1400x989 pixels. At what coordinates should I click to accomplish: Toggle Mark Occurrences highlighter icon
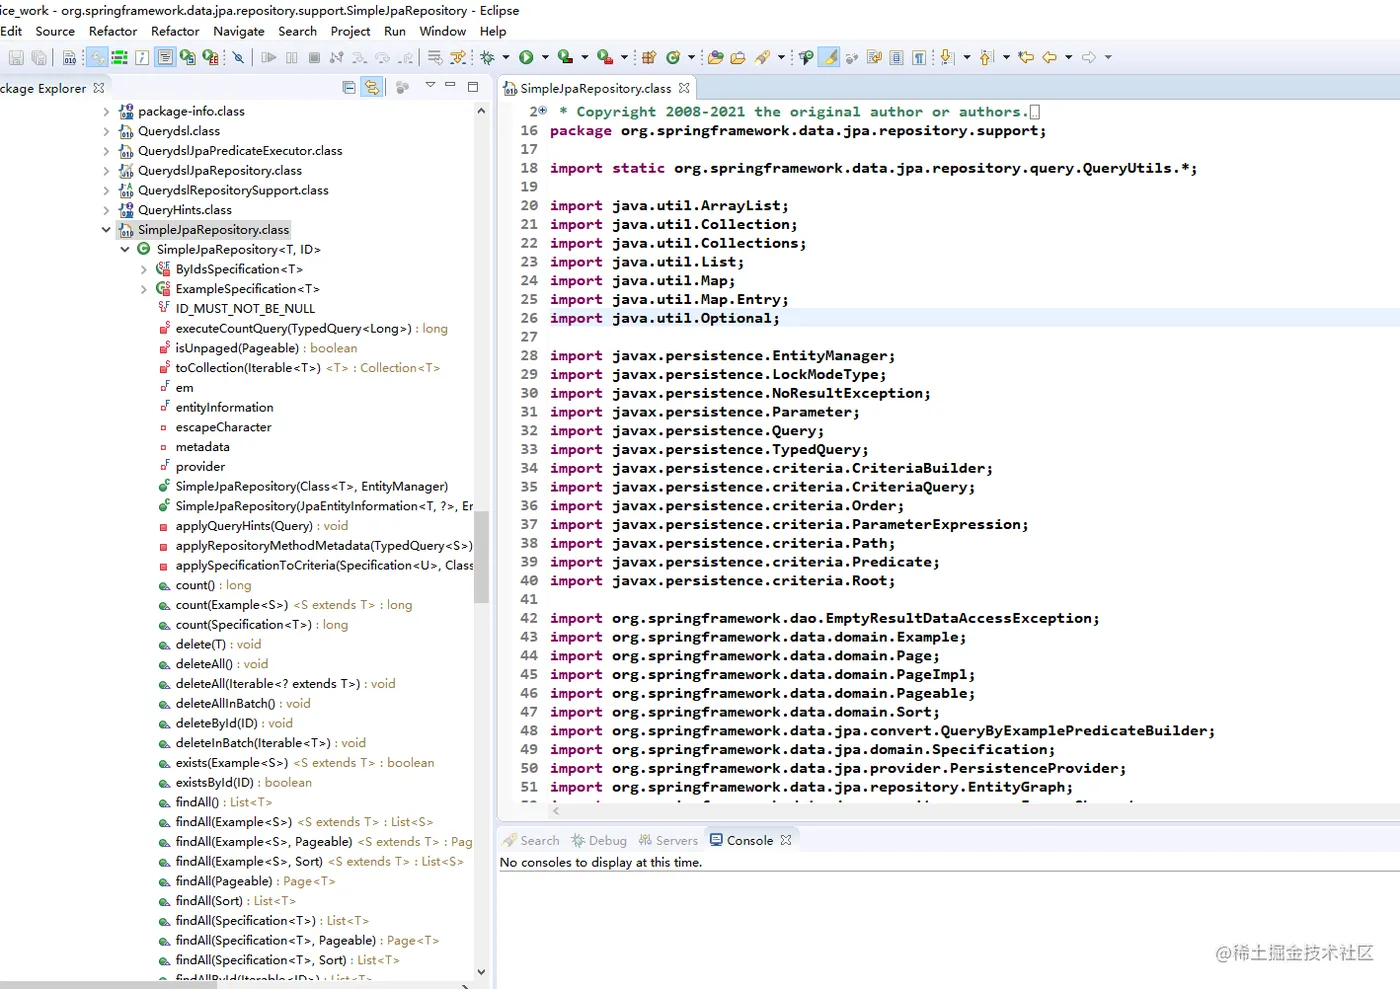click(x=829, y=57)
